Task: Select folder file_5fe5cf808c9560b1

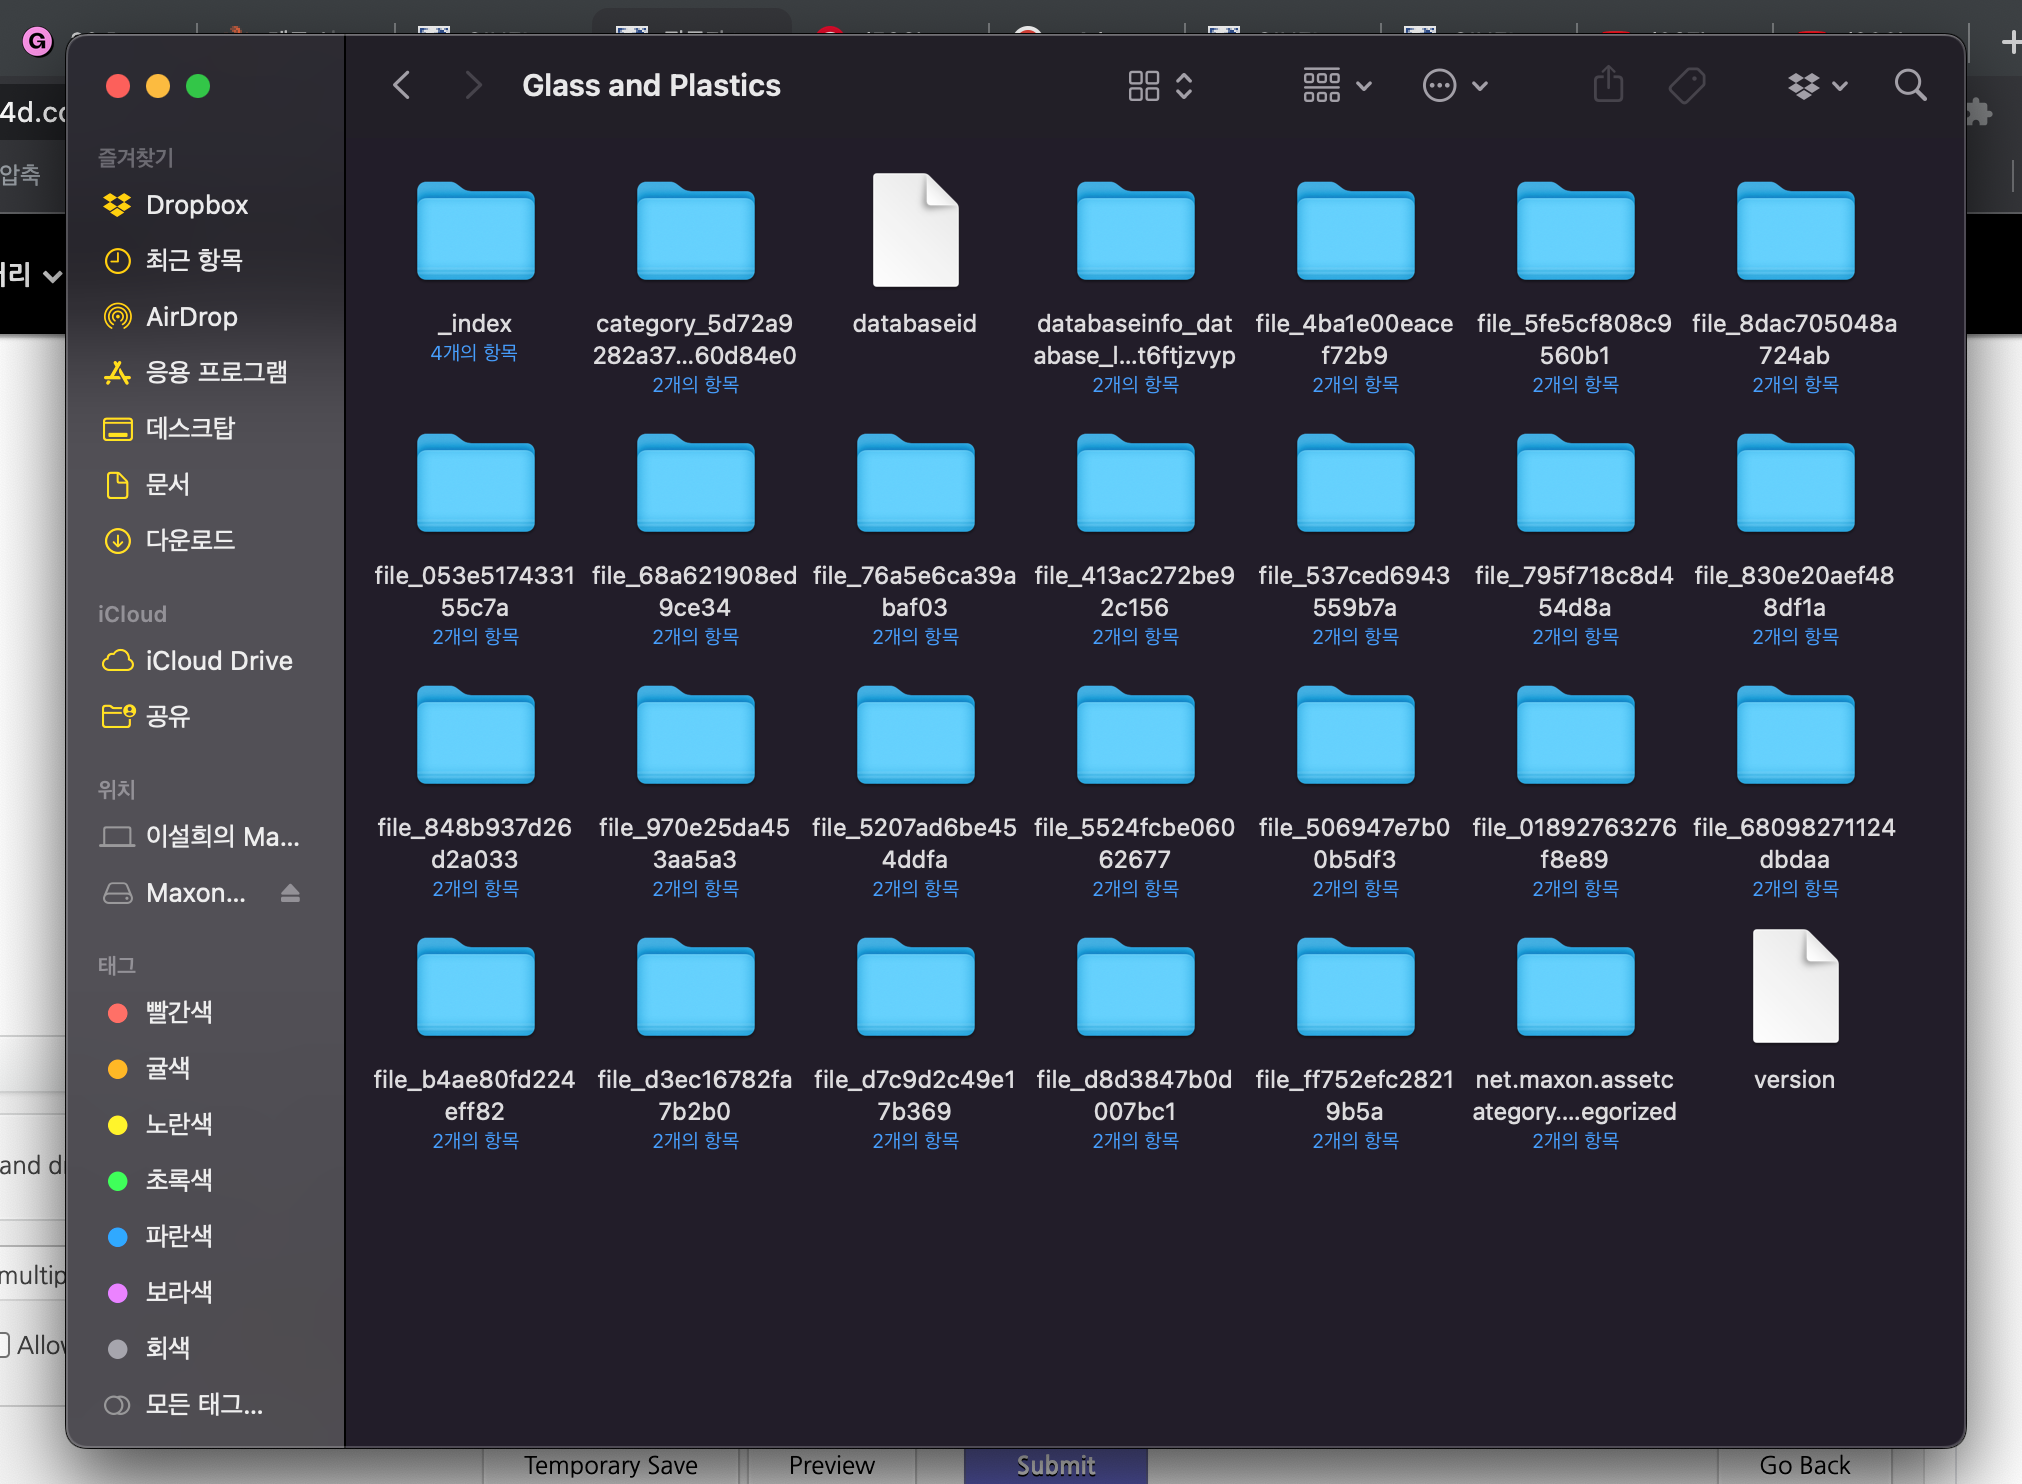Action: 1575,232
